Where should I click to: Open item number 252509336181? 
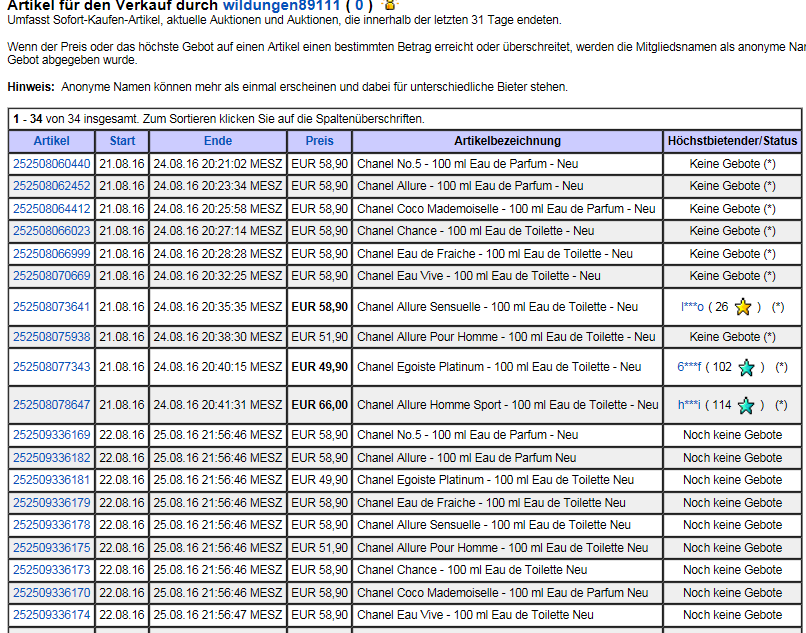(51, 480)
